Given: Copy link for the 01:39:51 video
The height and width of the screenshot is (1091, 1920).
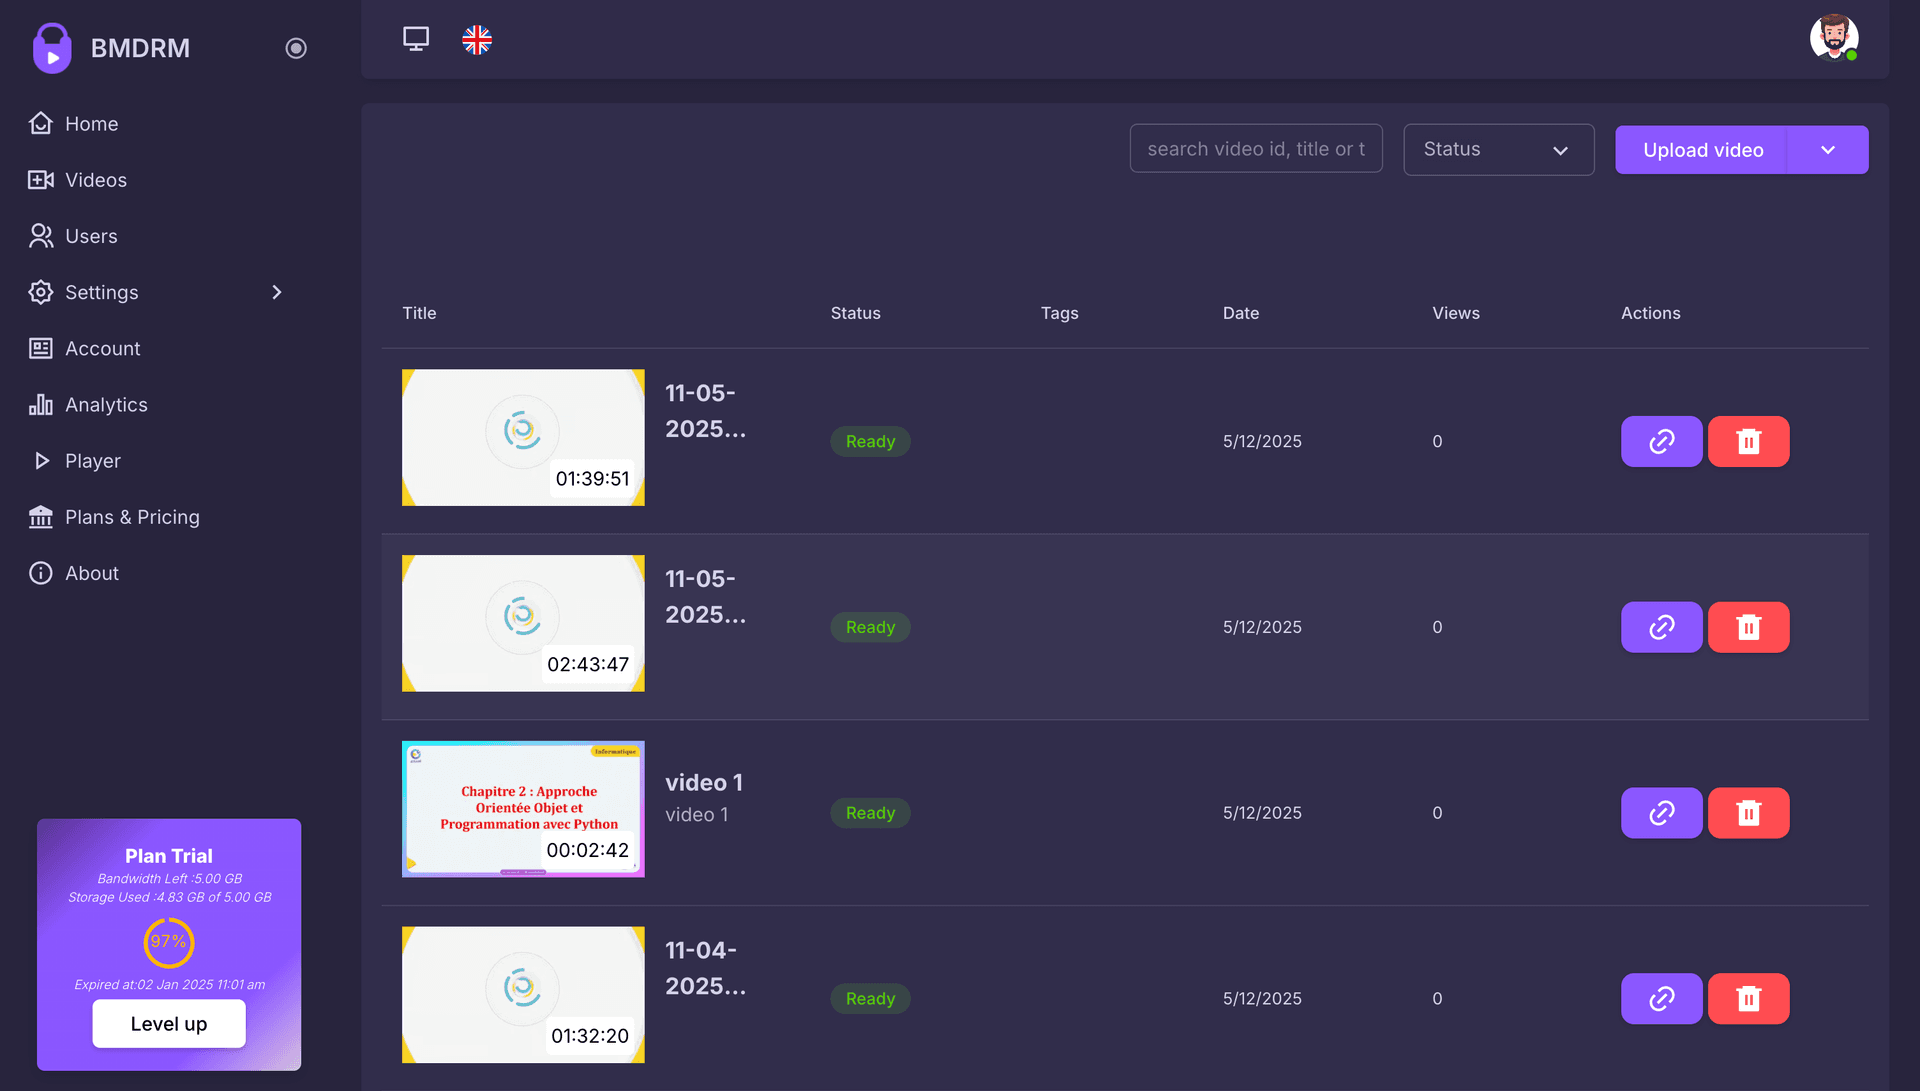Looking at the screenshot, I should click(1661, 441).
